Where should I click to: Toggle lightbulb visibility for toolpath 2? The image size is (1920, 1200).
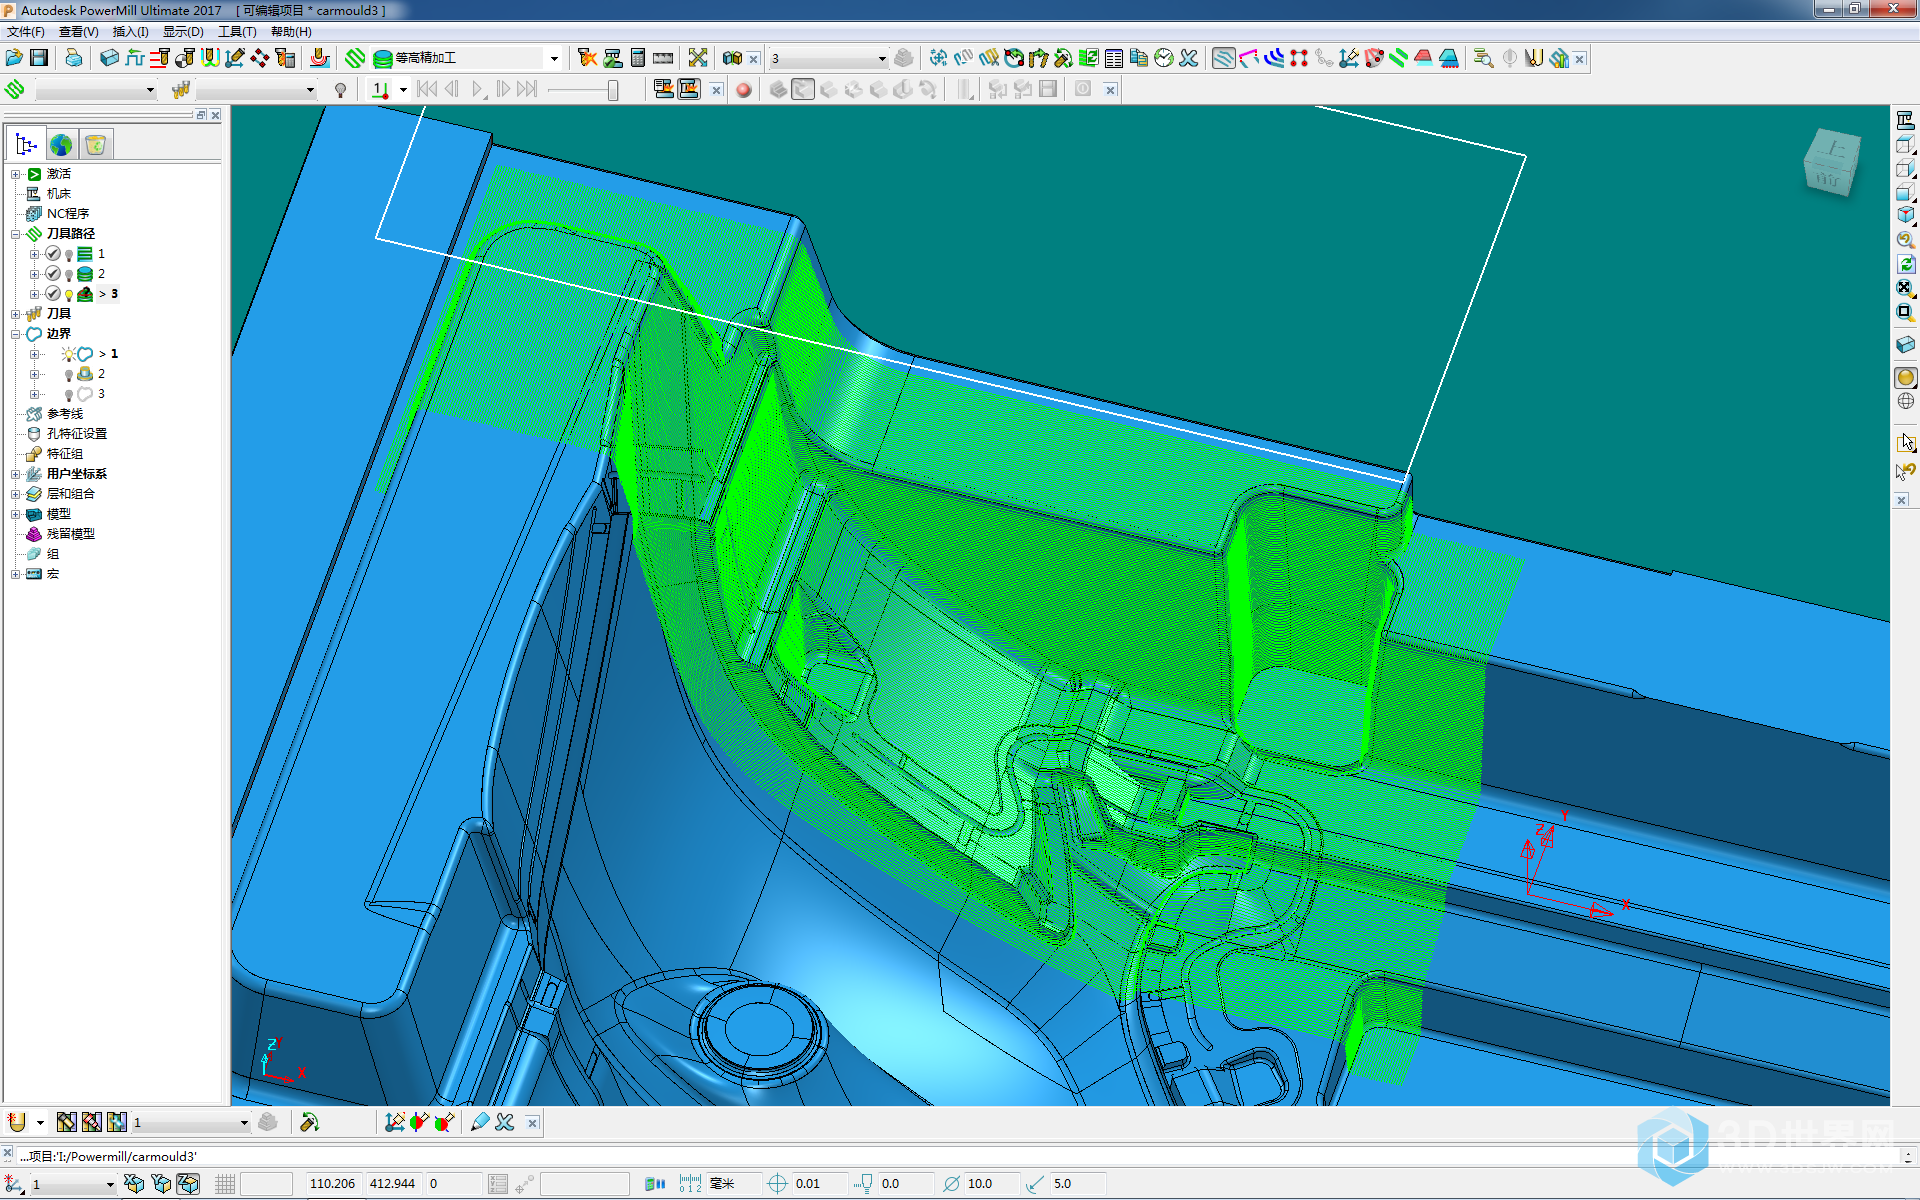point(68,275)
